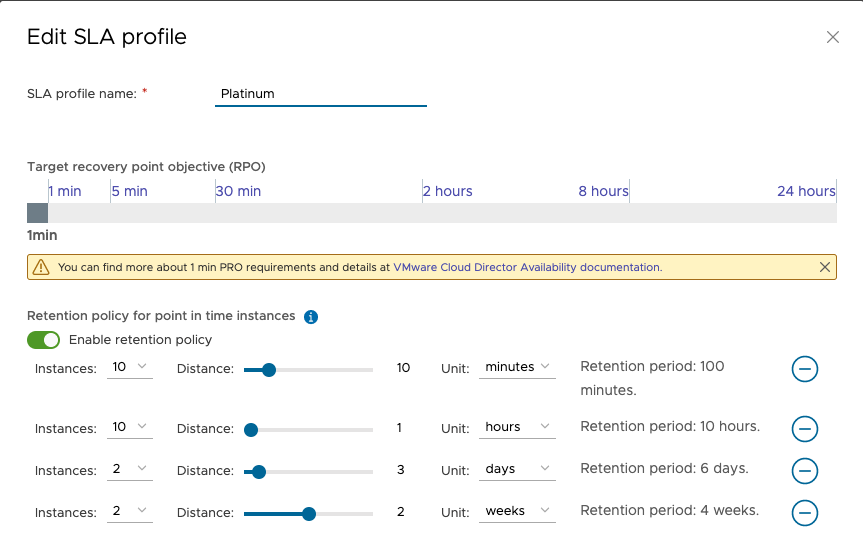Select the 30 min RPO marker
This screenshot has height=542, width=863.
pyautogui.click(x=239, y=191)
